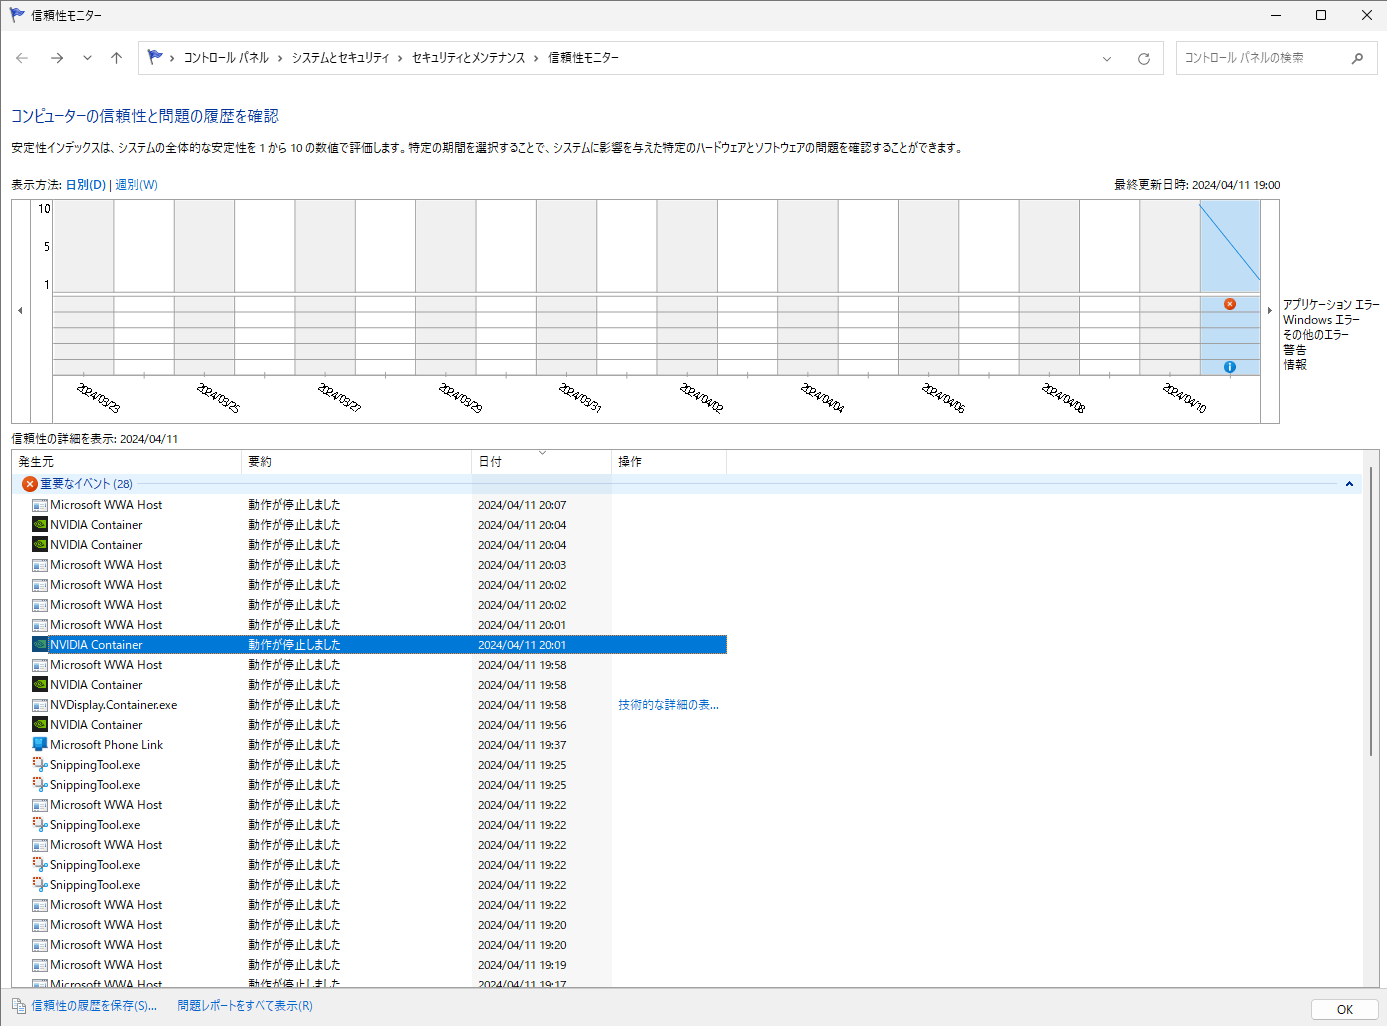1387x1026 pixels.
Task: Go up one level with the up arrow
Action: pyautogui.click(x=116, y=58)
